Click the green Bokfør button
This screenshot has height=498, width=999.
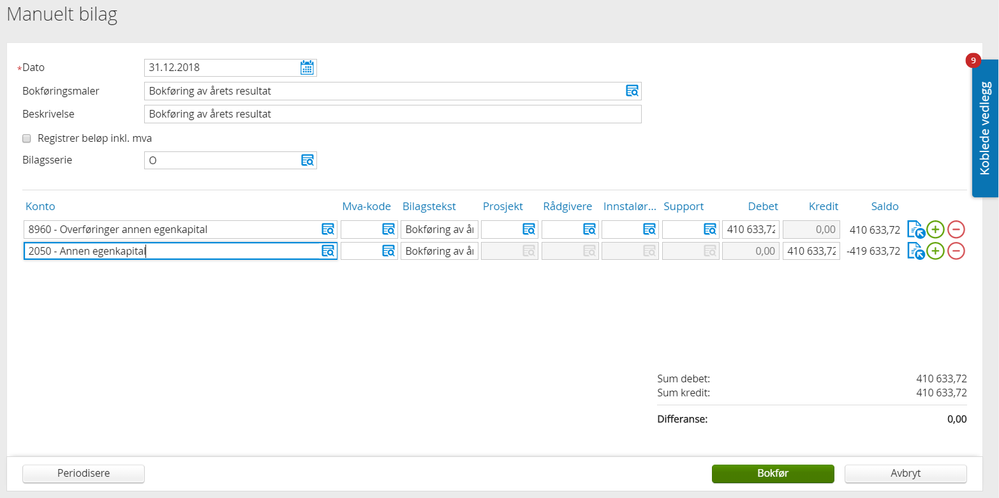click(x=773, y=474)
